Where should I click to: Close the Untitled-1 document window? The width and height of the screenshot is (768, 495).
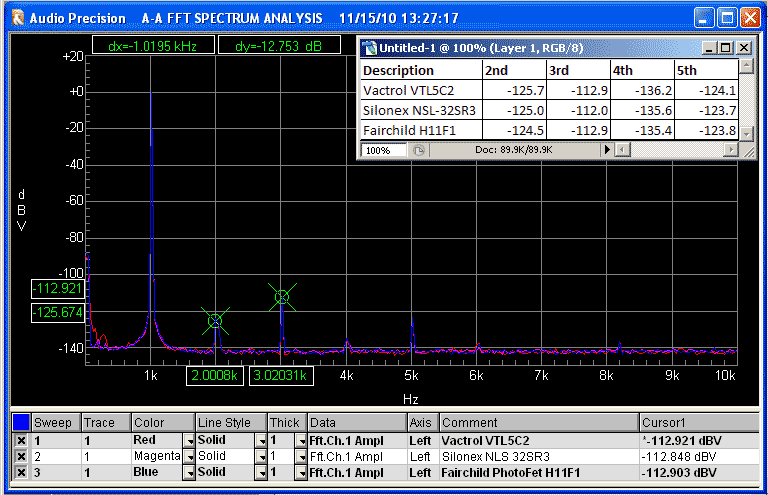[x=744, y=48]
